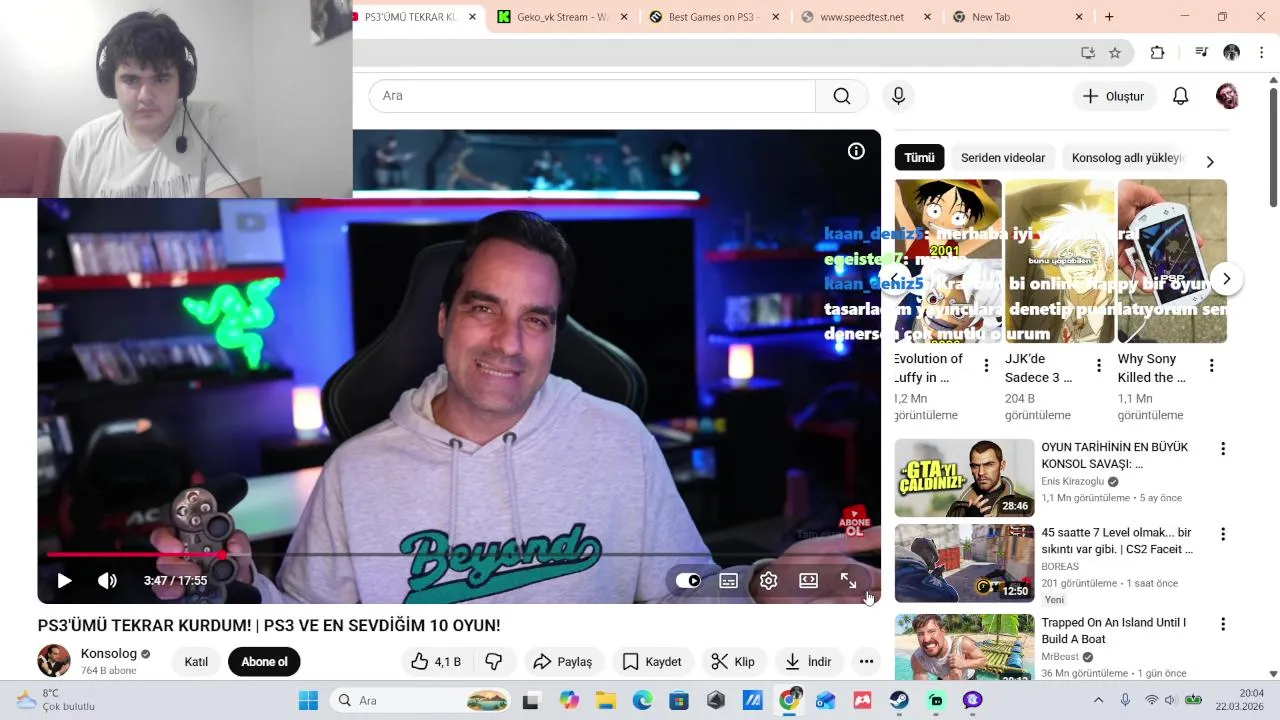Install app icon in the address bar
Viewport: 1280px width, 720px height.
(x=1088, y=53)
